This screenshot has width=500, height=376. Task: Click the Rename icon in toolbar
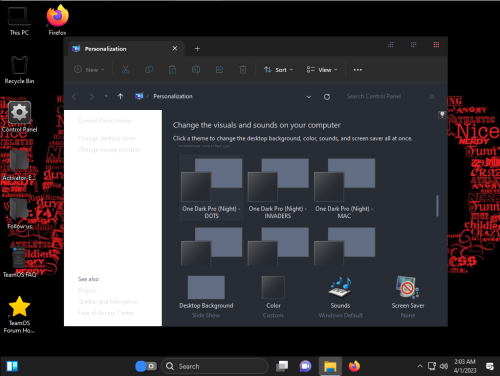196,70
